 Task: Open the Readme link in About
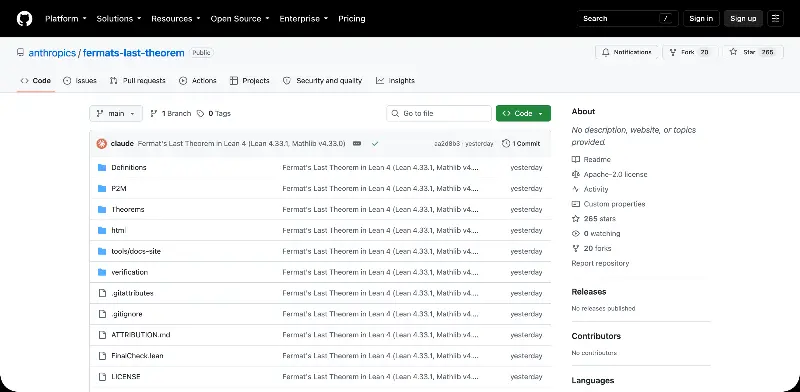(591, 159)
